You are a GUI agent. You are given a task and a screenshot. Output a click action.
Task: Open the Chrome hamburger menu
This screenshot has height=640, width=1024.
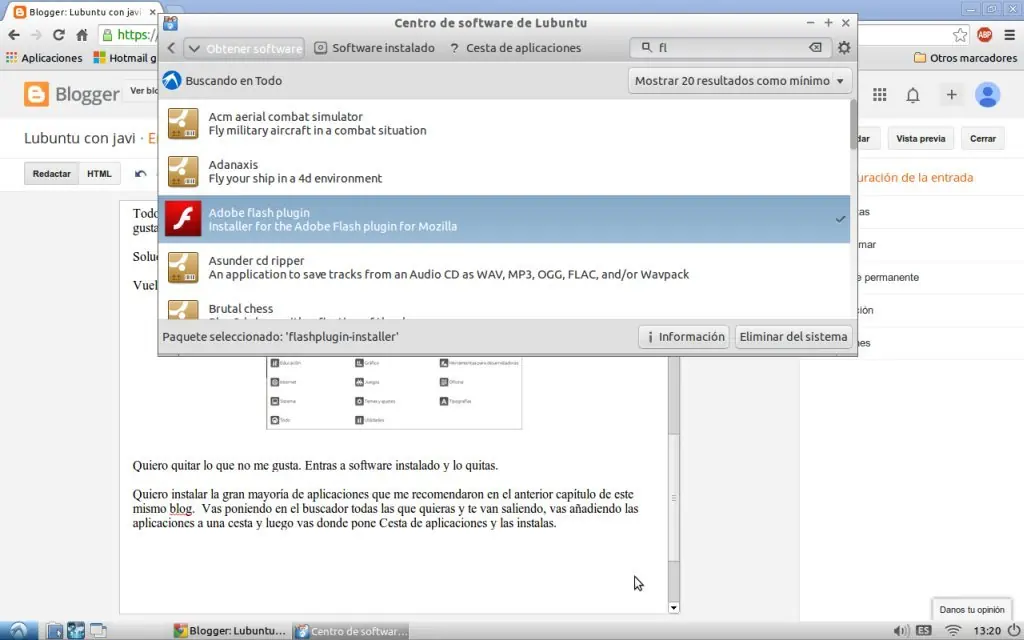click(1010, 35)
